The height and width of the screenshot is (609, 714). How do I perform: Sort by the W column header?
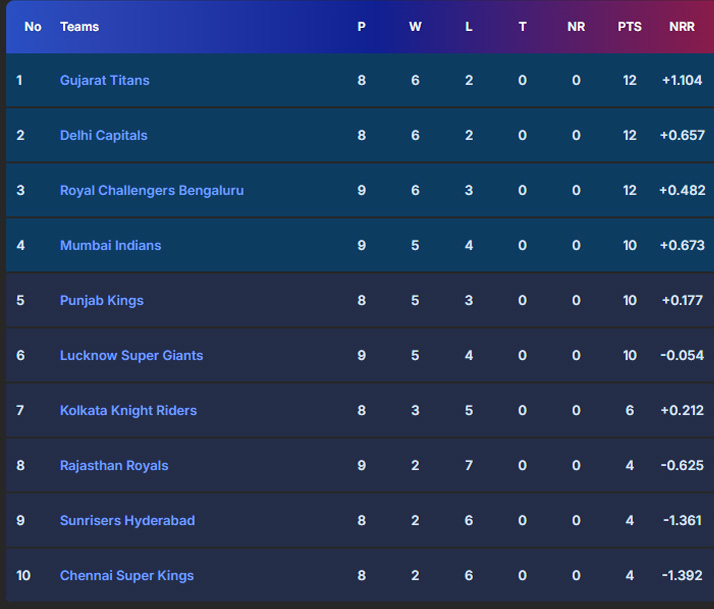point(415,27)
